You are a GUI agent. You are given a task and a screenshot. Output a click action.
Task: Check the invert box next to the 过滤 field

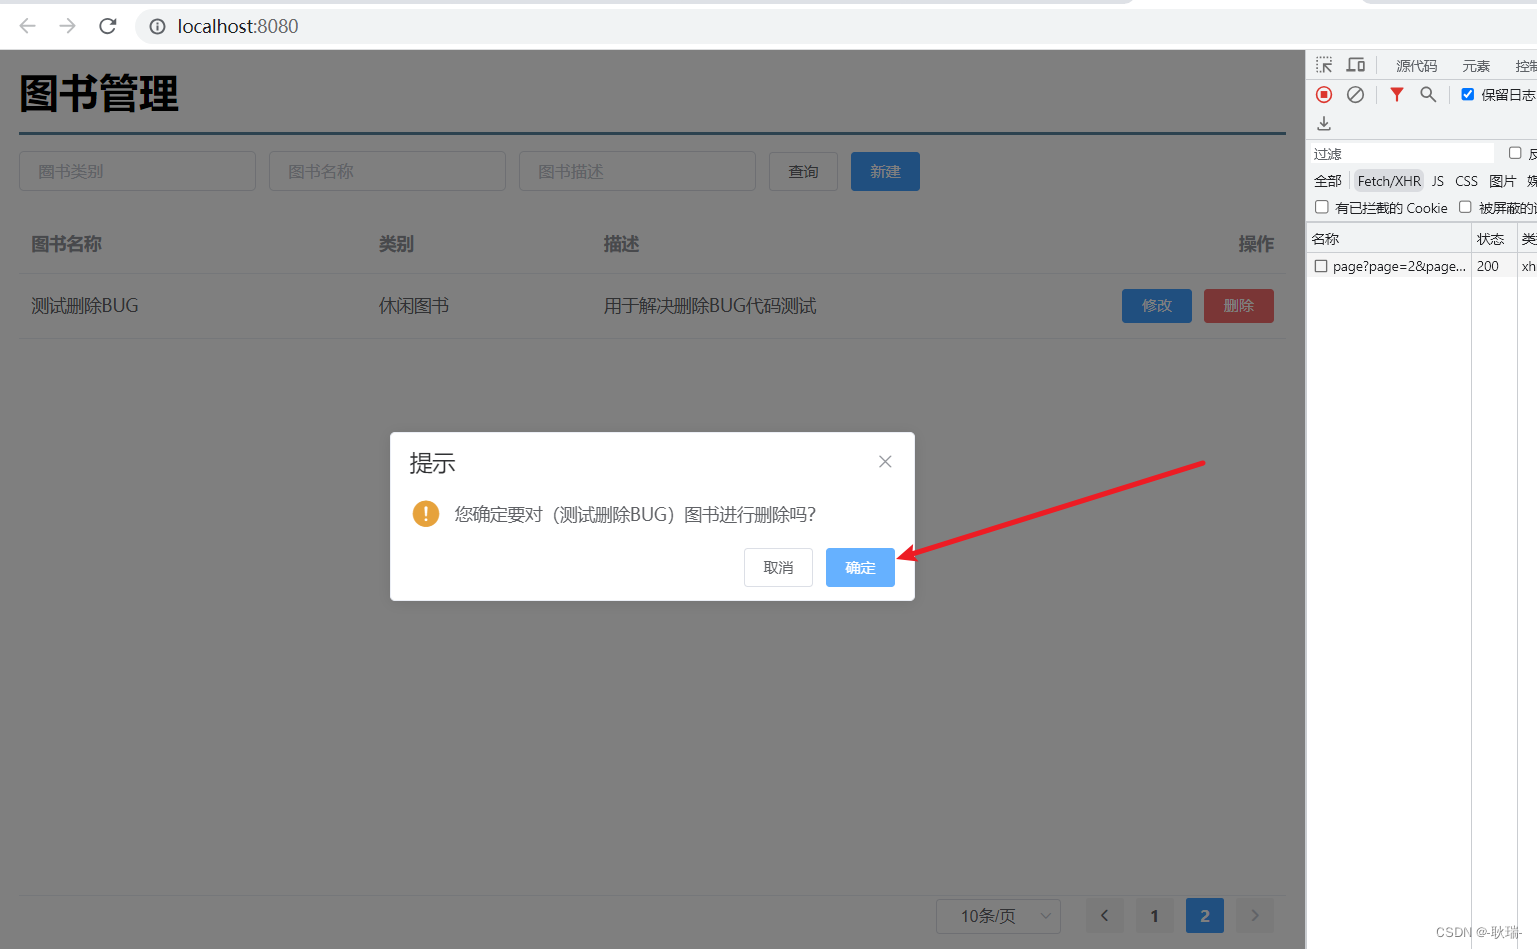coord(1515,153)
